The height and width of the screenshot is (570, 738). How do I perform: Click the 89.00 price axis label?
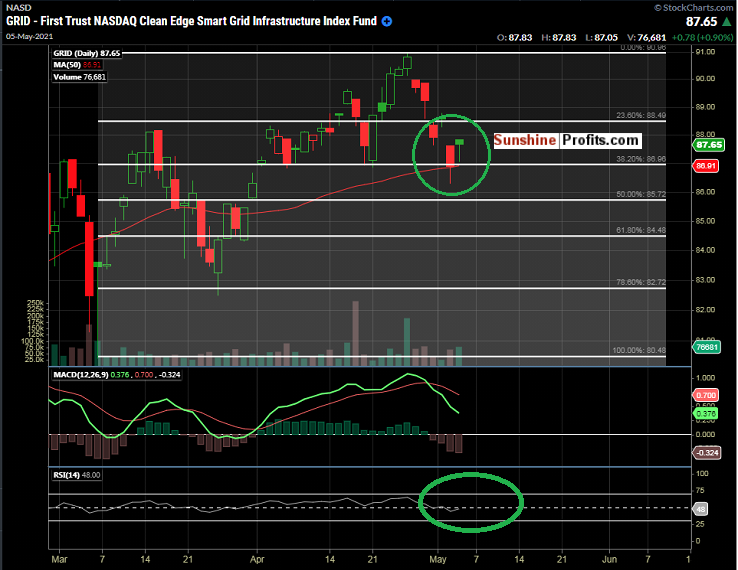click(x=705, y=107)
